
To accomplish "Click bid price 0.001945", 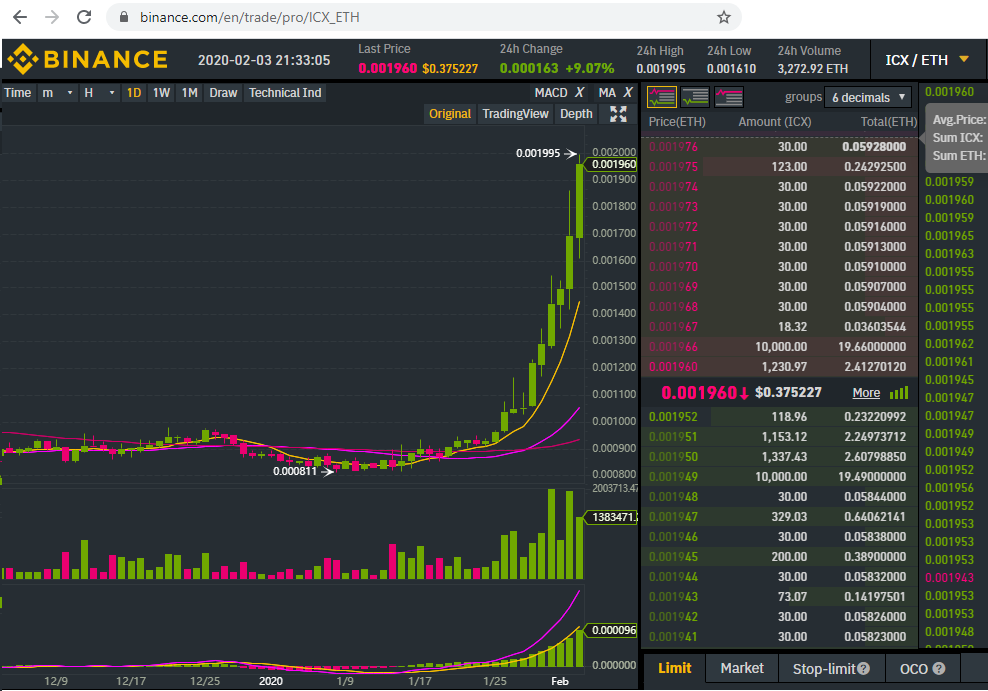I will (673, 557).
